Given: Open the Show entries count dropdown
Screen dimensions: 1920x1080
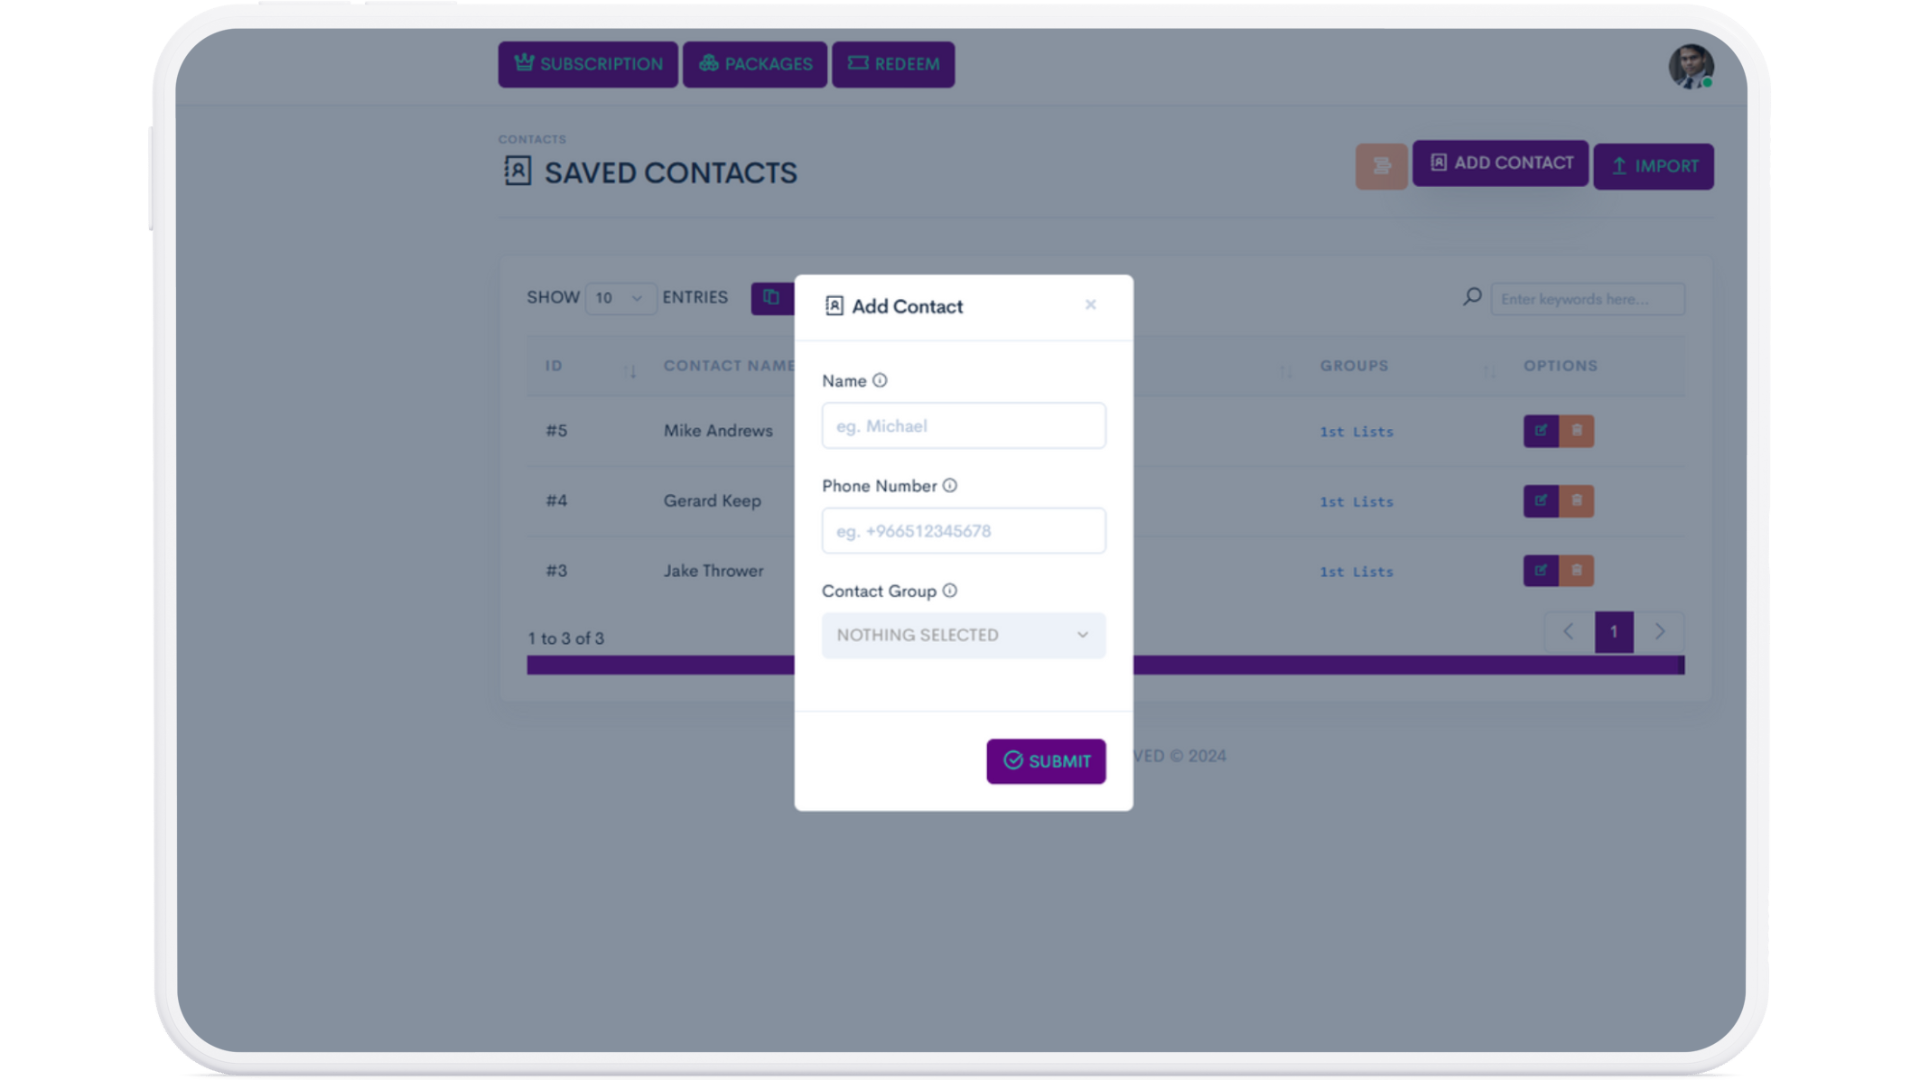Looking at the screenshot, I should click(x=619, y=298).
